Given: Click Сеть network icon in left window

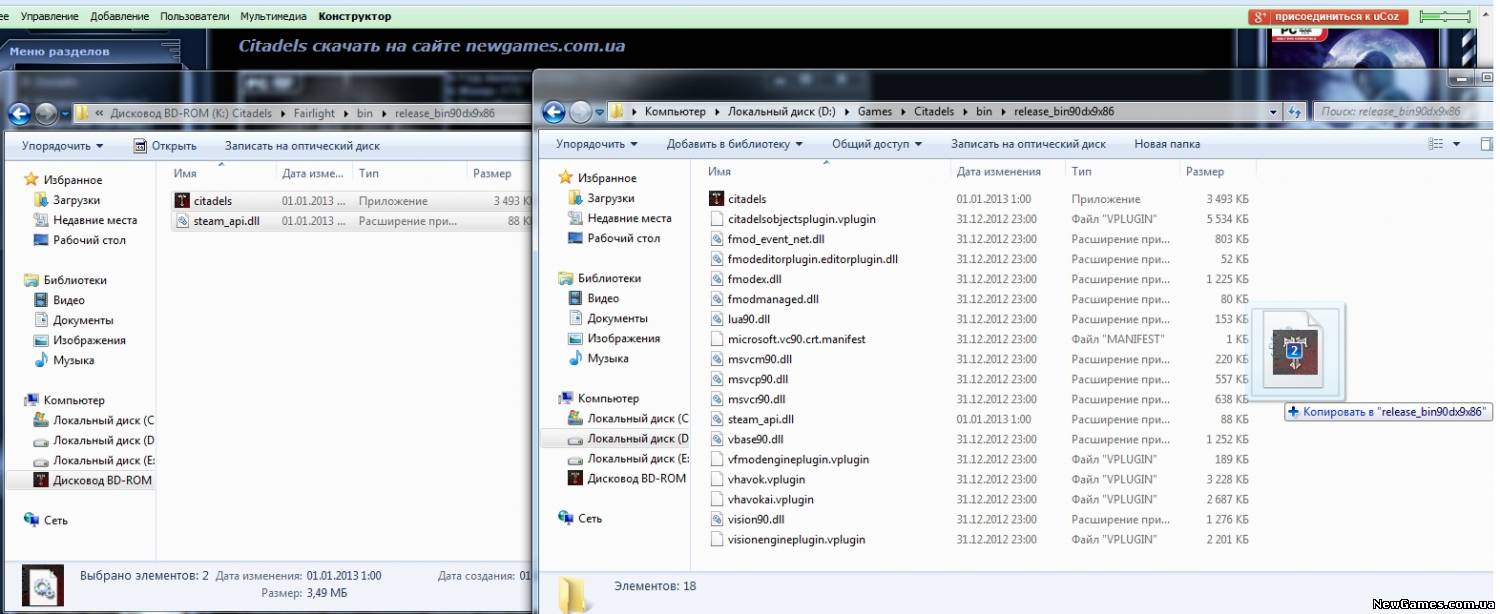Looking at the screenshot, I should click(x=31, y=520).
